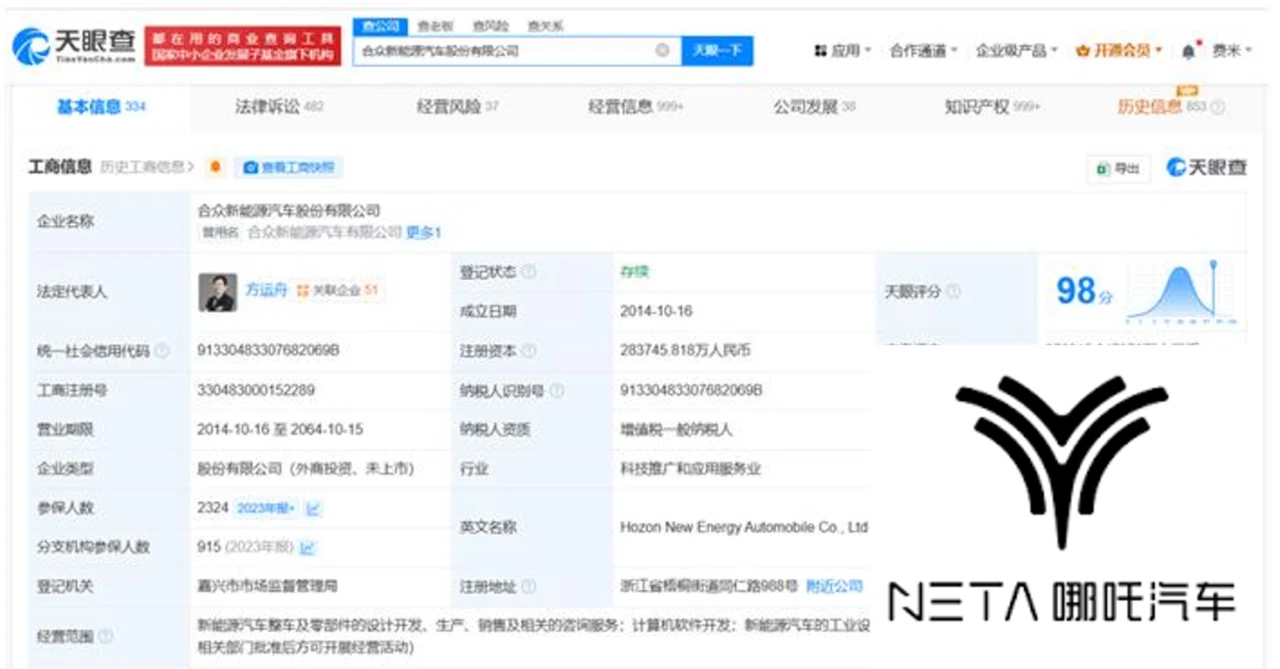Click the 更多1 link under company name
Screen dimensions: 1280x669
click(x=423, y=232)
